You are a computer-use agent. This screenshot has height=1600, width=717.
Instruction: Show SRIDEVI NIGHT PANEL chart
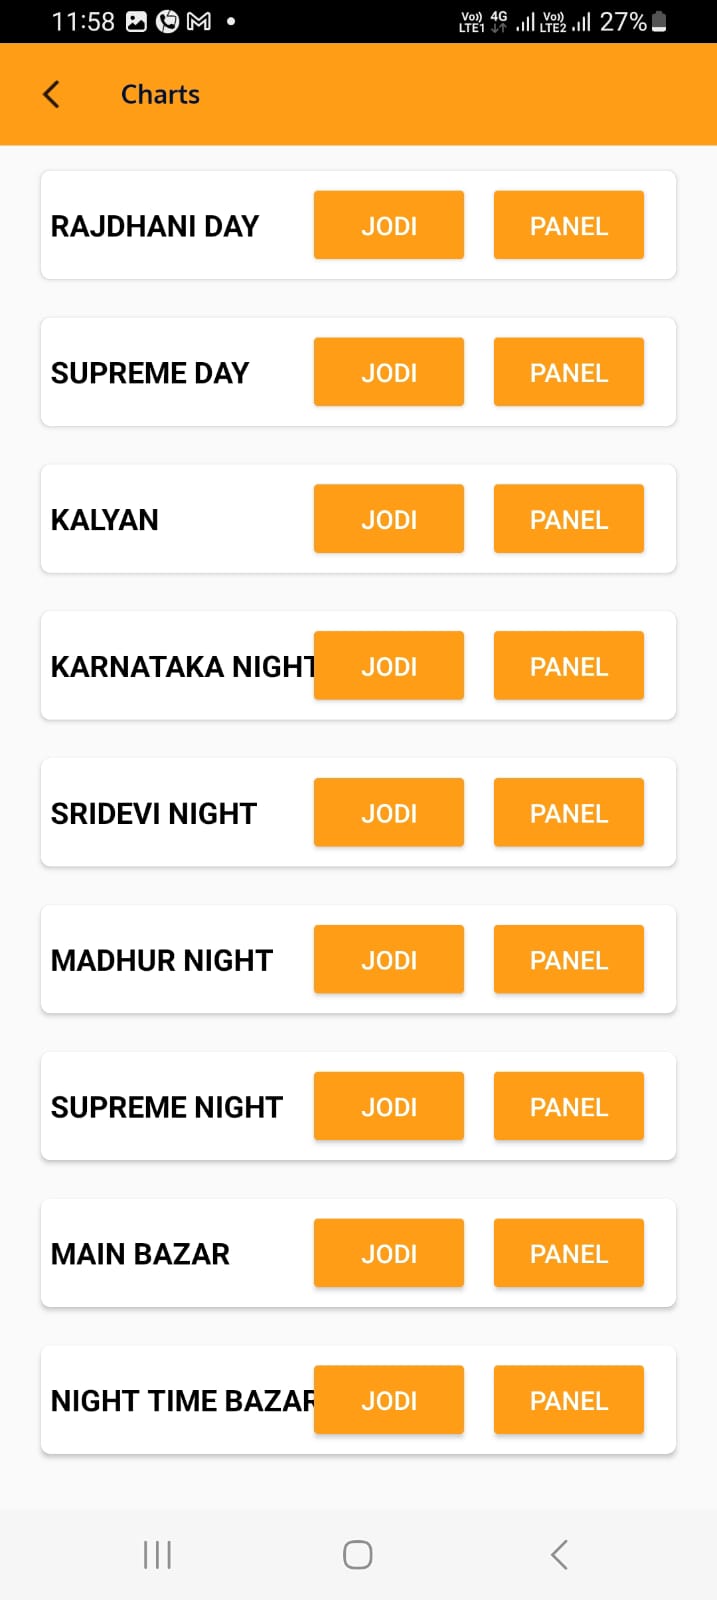pos(569,813)
